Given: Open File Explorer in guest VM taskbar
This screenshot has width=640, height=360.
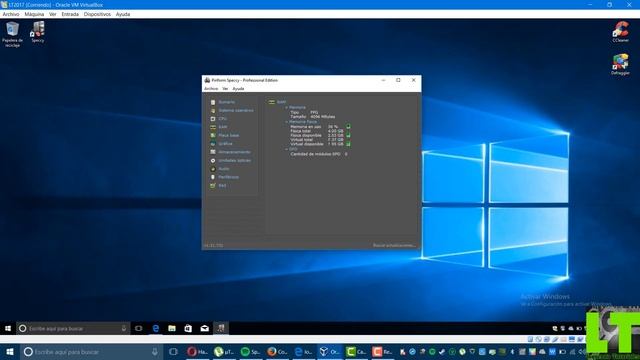Looking at the screenshot, I should [172, 328].
